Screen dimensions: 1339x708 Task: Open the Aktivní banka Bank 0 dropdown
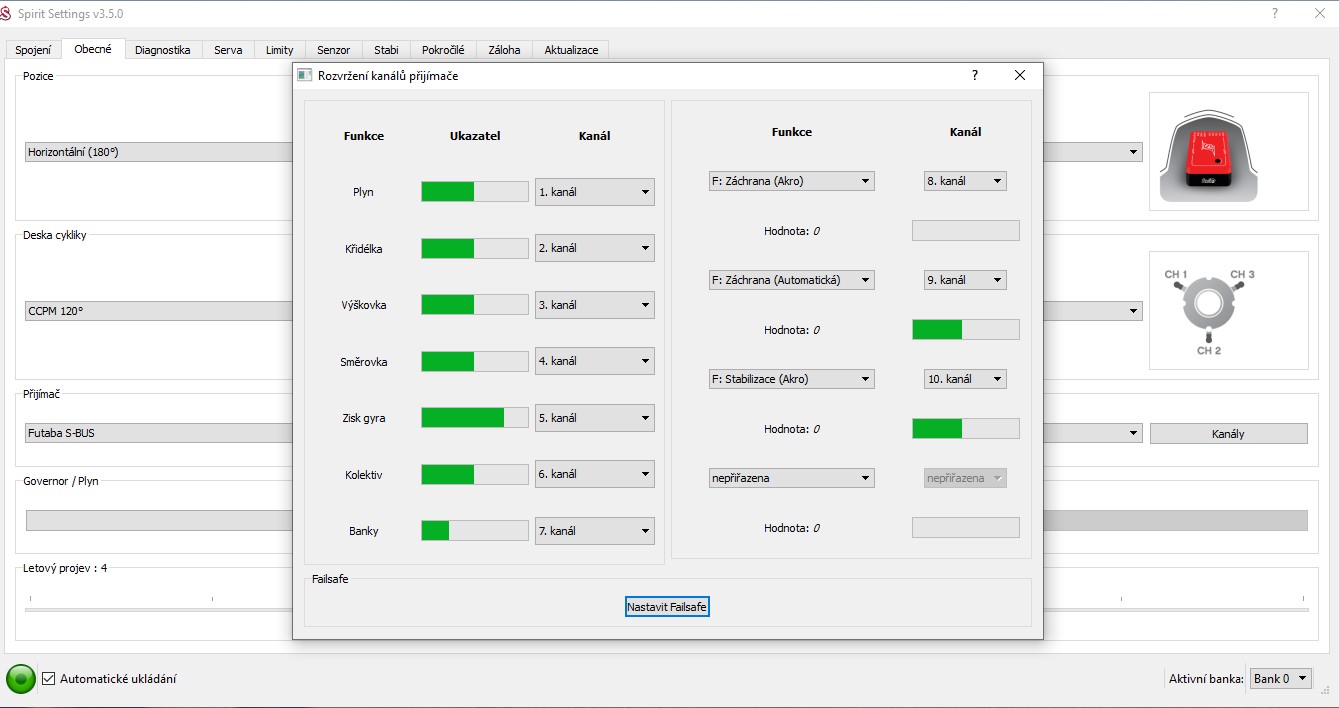pyautogui.click(x=1280, y=679)
